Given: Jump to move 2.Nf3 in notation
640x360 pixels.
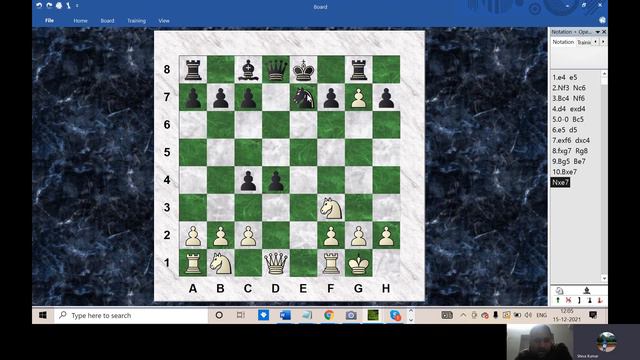Looking at the screenshot, I should tap(560, 88).
